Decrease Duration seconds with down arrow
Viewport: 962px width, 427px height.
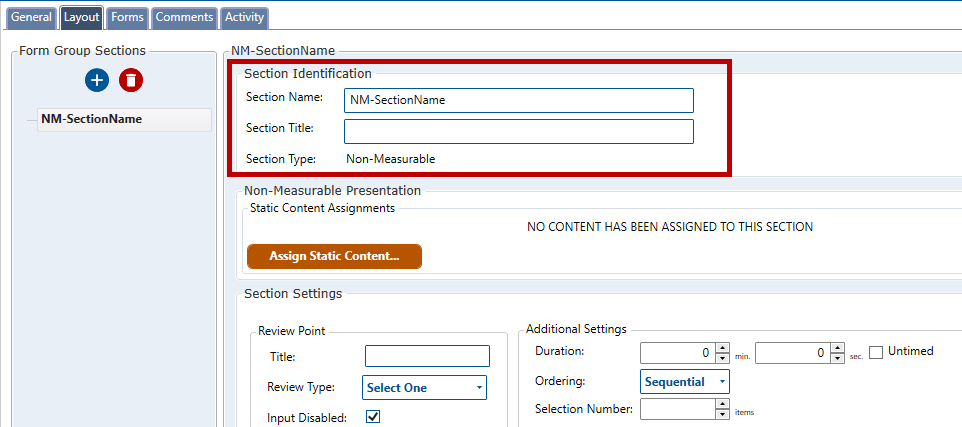tap(840, 357)
